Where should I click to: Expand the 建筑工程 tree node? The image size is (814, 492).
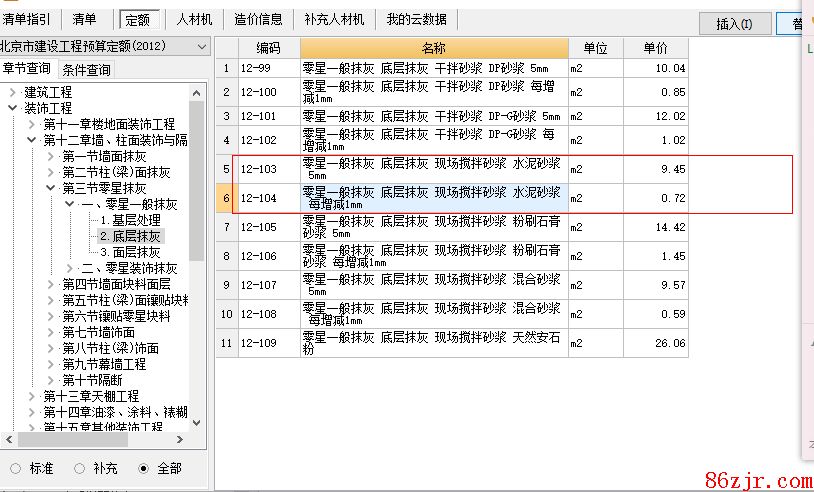click(x=13, y=92)
